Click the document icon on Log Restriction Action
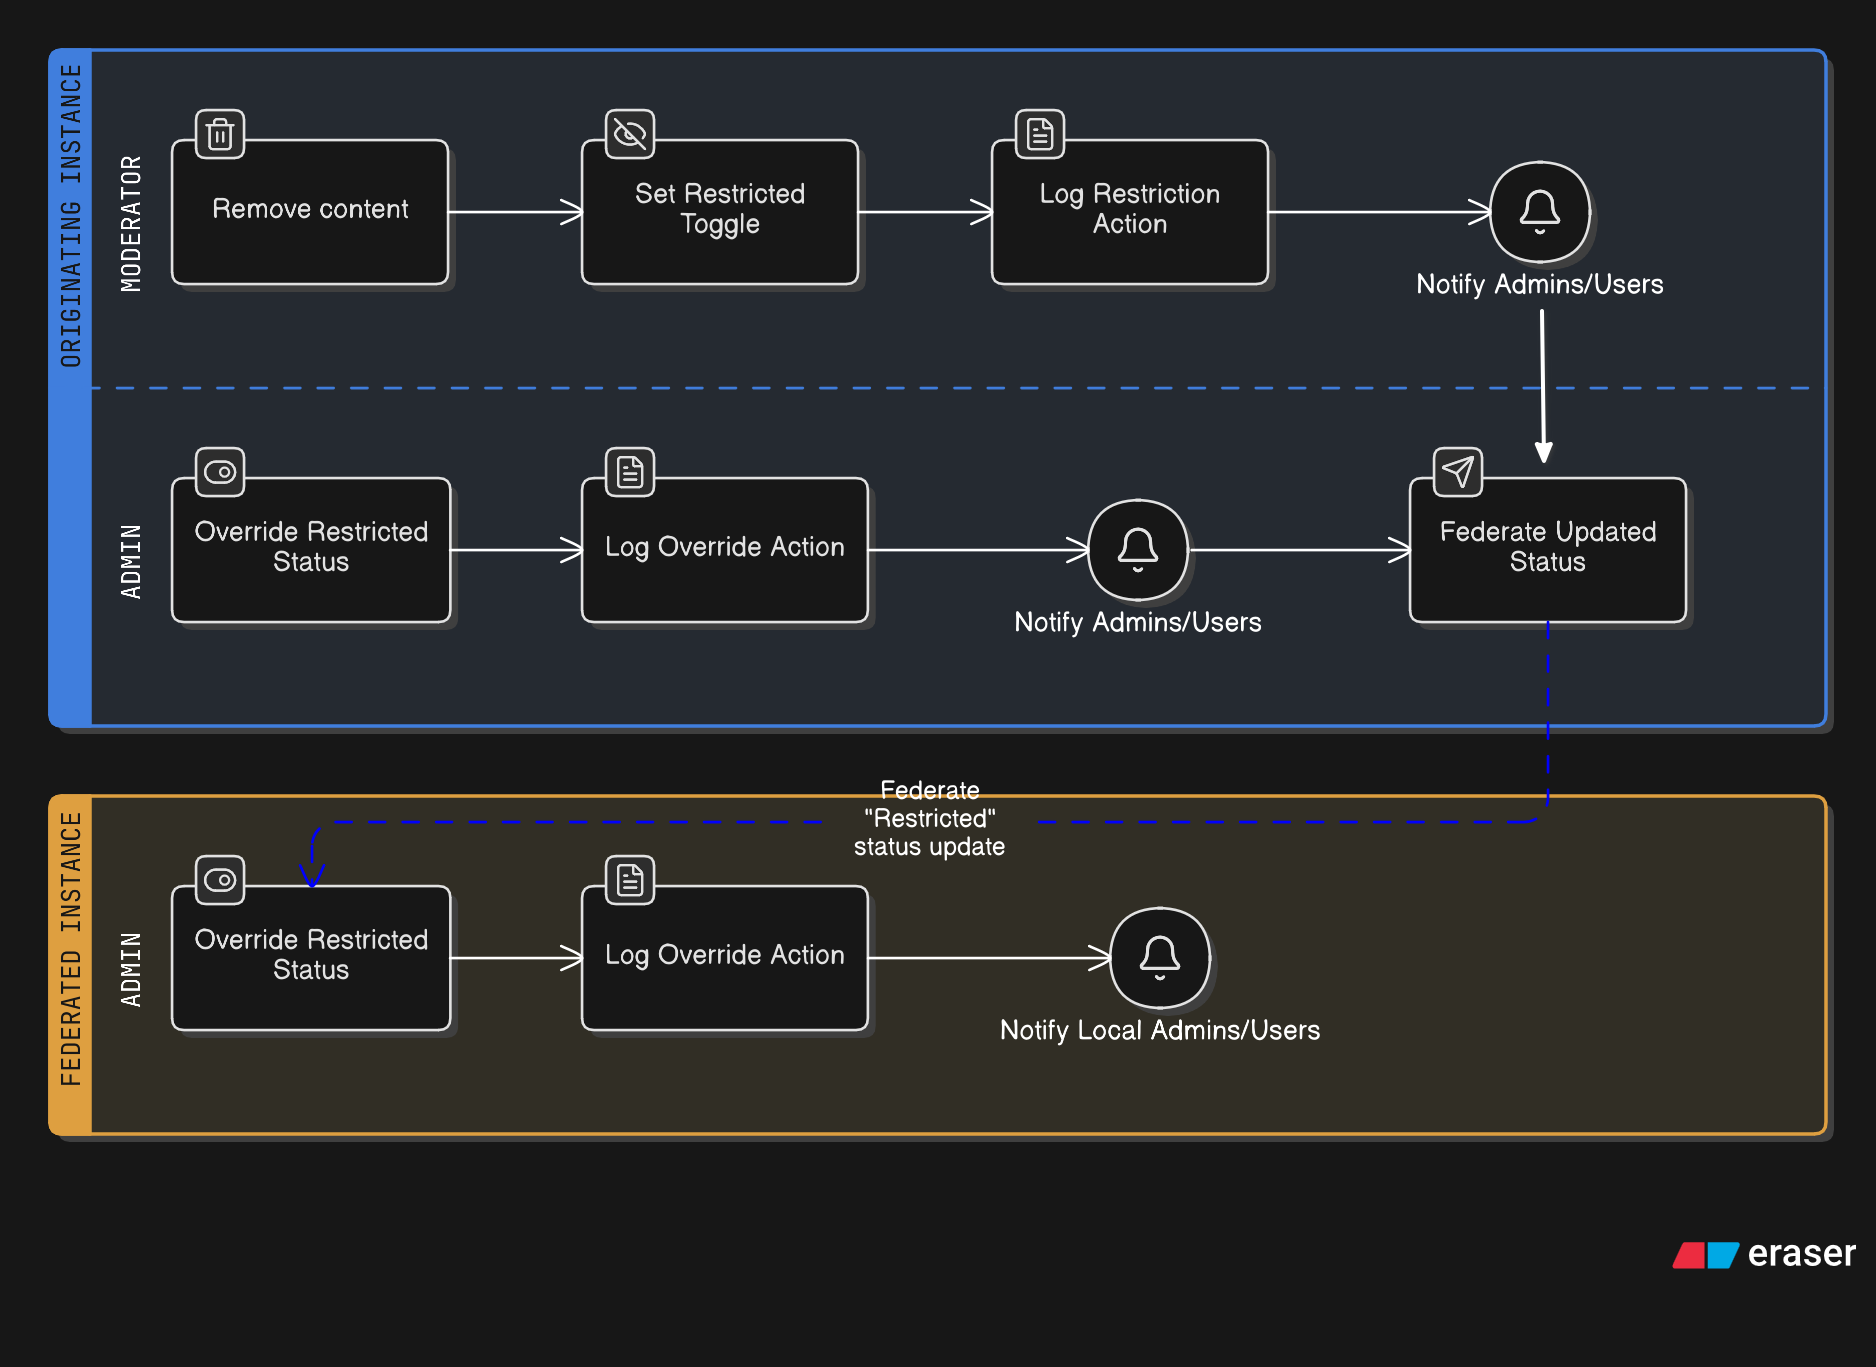This screenshot has height=1367, width=1876. [x=1040, y=134]
